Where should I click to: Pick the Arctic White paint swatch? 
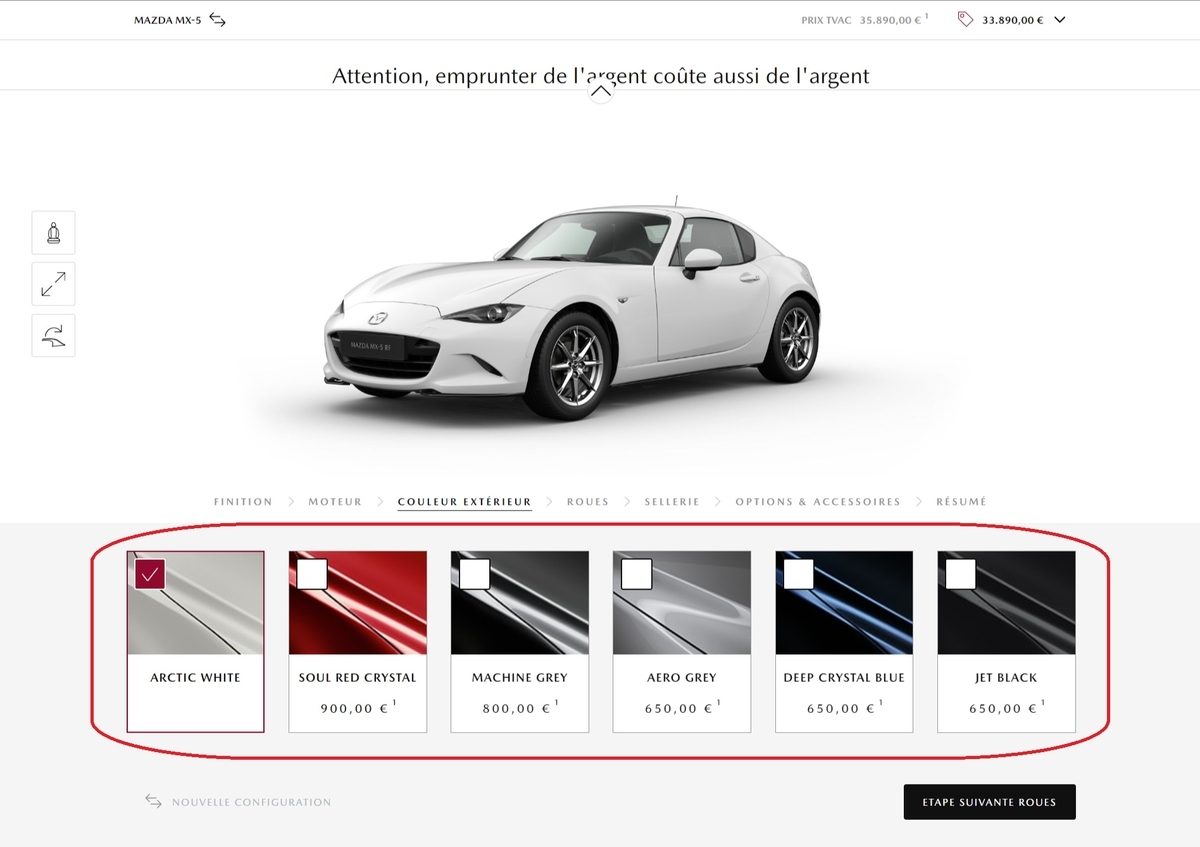196,603
